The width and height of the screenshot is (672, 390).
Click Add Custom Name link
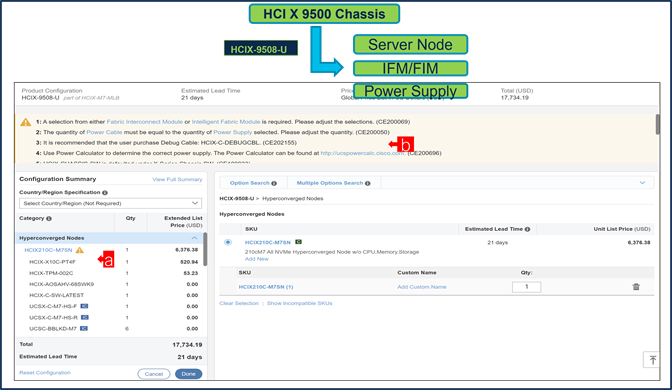(422, 287)
